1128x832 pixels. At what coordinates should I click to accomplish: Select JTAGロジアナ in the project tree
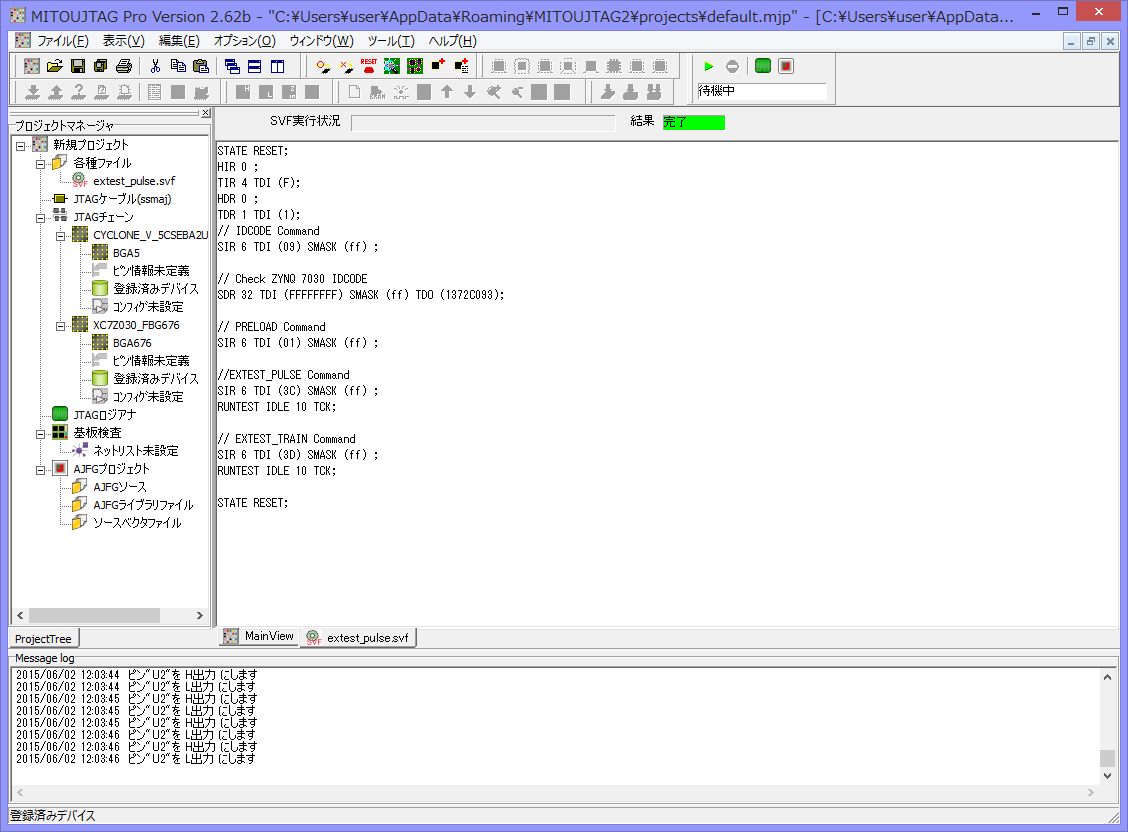coord(104,415)
